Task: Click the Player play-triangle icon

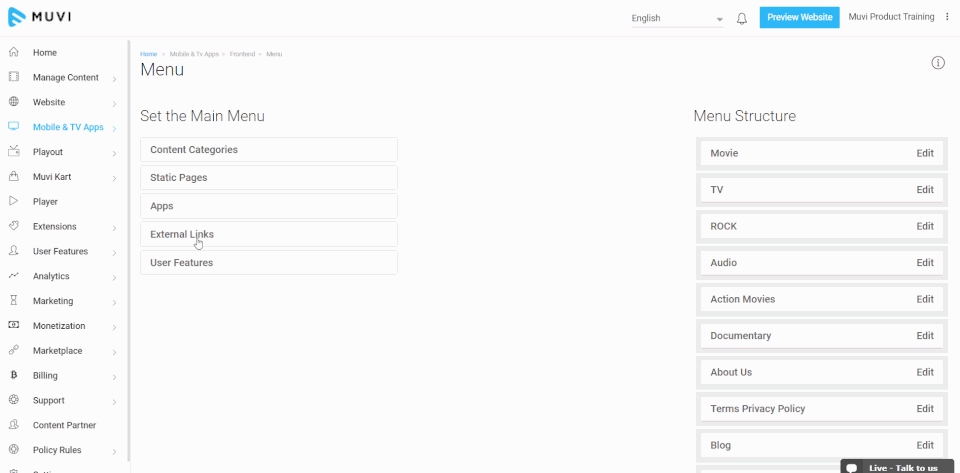Action: 13,201
